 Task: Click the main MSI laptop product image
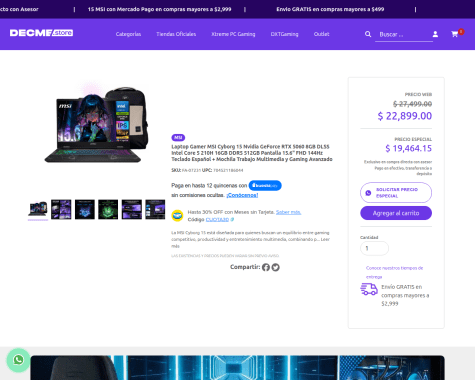click(x=97, y=124)
